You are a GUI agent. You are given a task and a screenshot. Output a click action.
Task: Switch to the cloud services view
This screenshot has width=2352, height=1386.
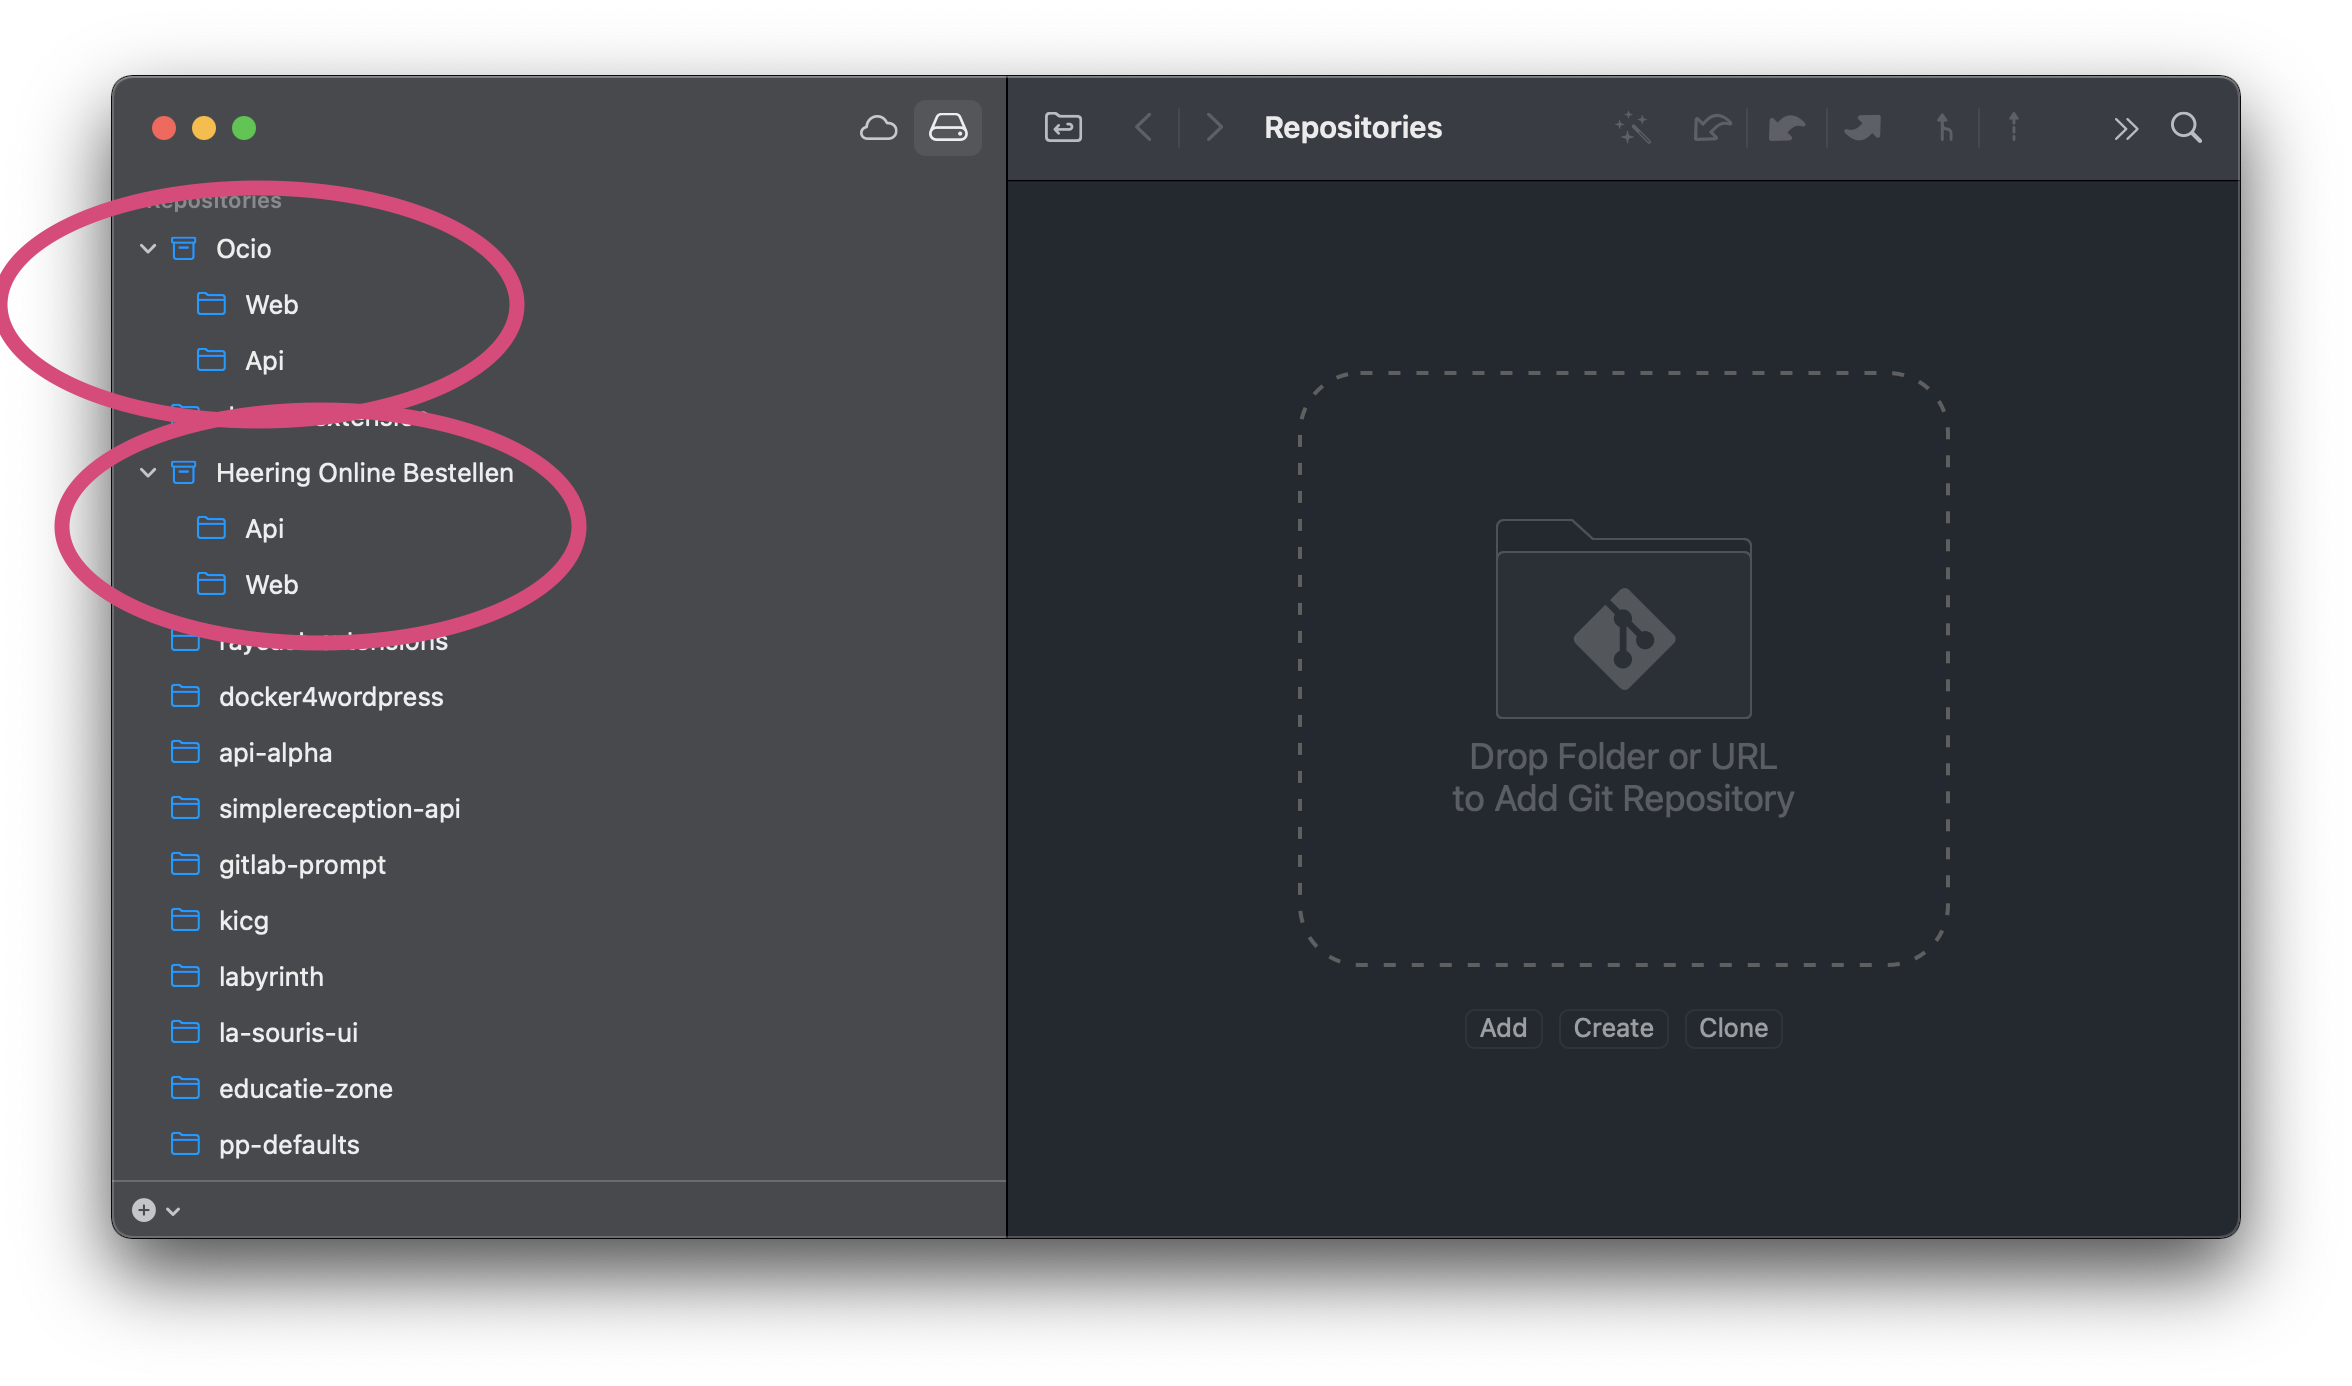point(878,128)
